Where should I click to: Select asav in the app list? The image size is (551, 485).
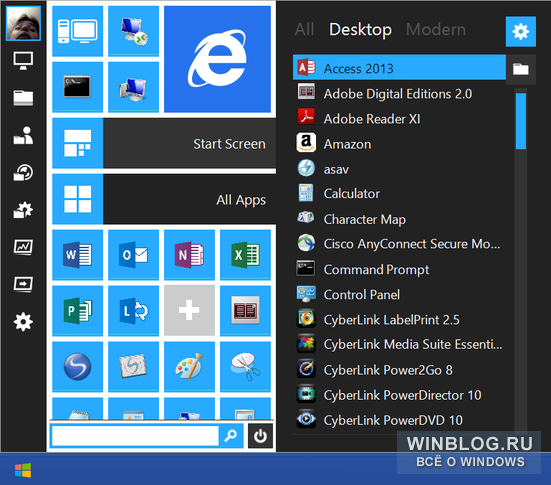[399, 169]
